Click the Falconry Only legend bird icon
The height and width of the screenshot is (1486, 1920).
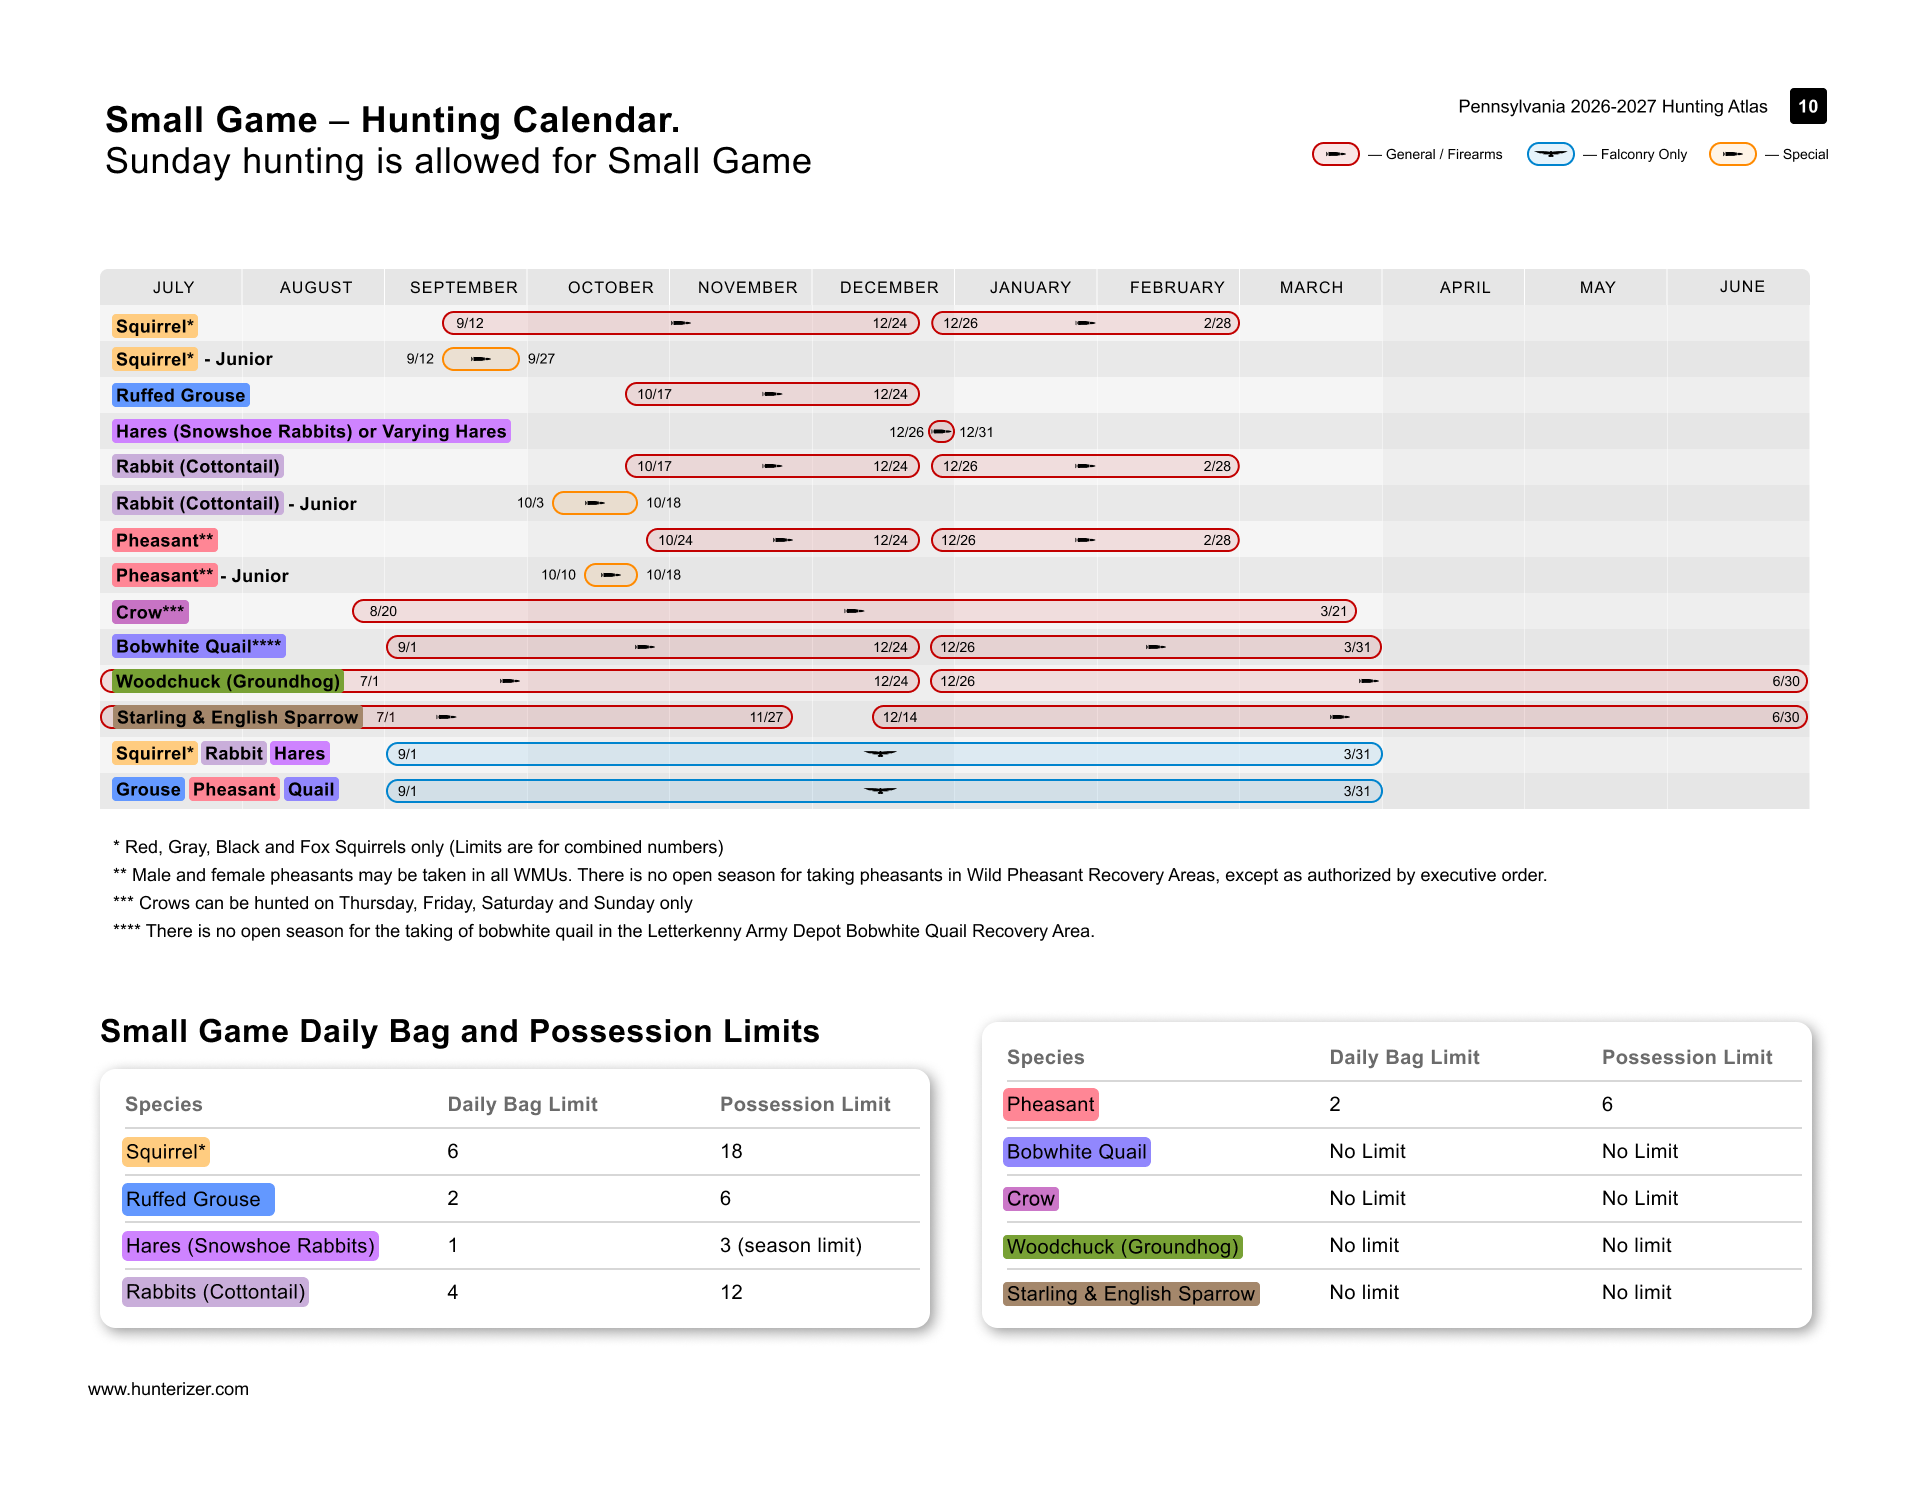pos(1550,154)
